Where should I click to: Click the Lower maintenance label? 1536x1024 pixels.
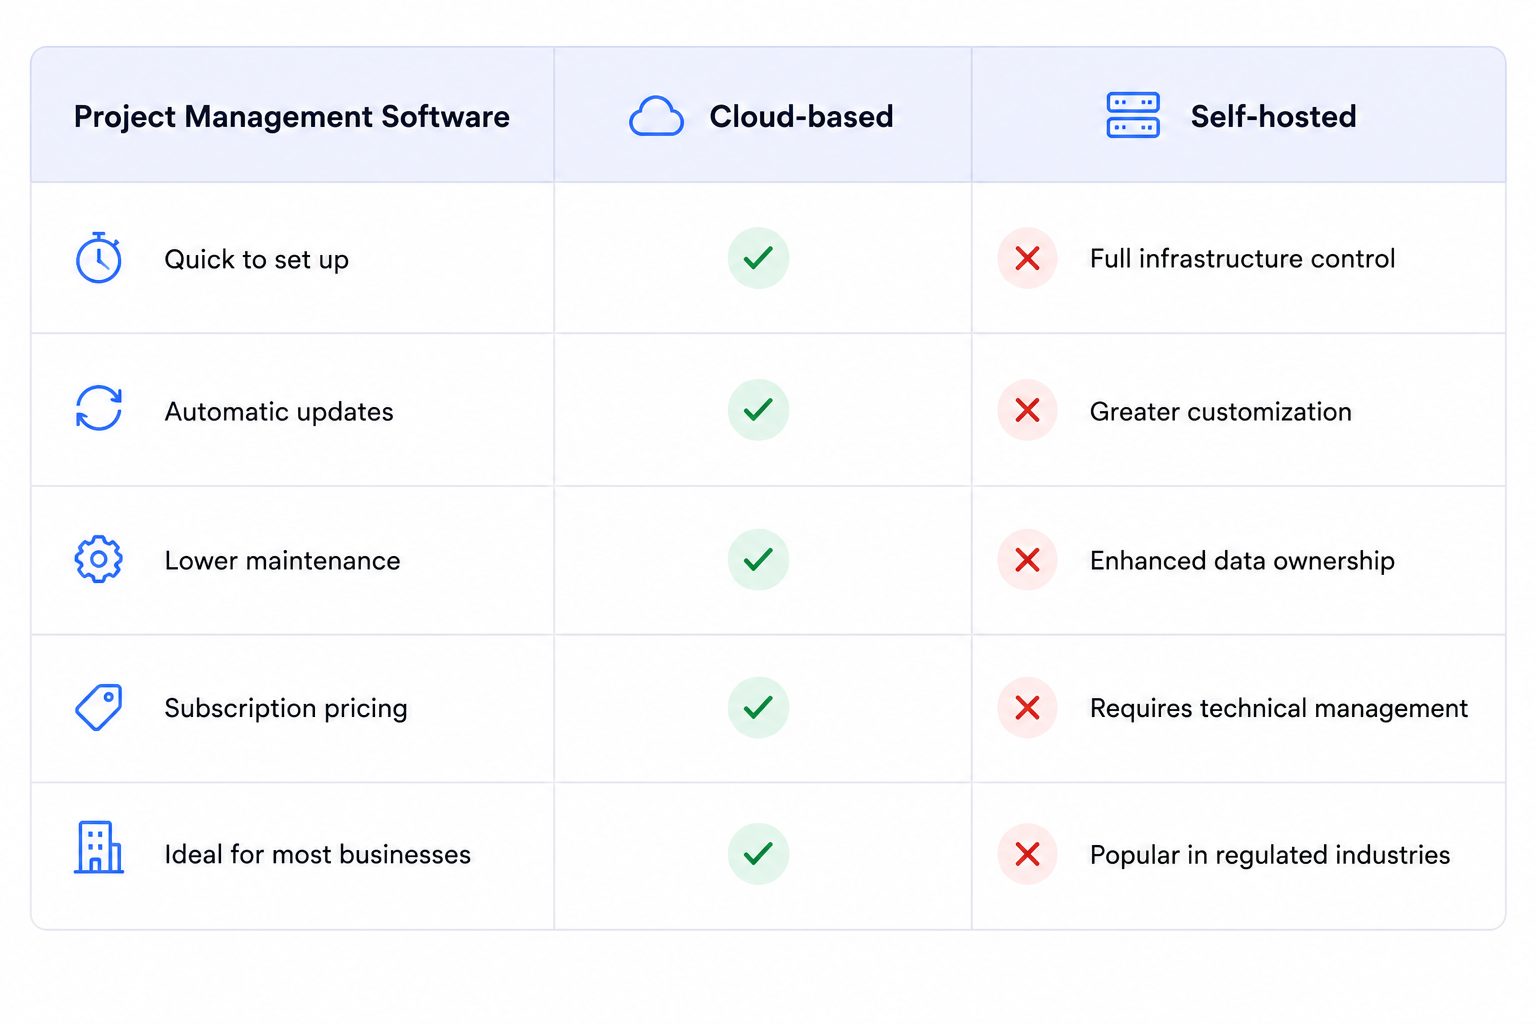click(x=282, y=561)
